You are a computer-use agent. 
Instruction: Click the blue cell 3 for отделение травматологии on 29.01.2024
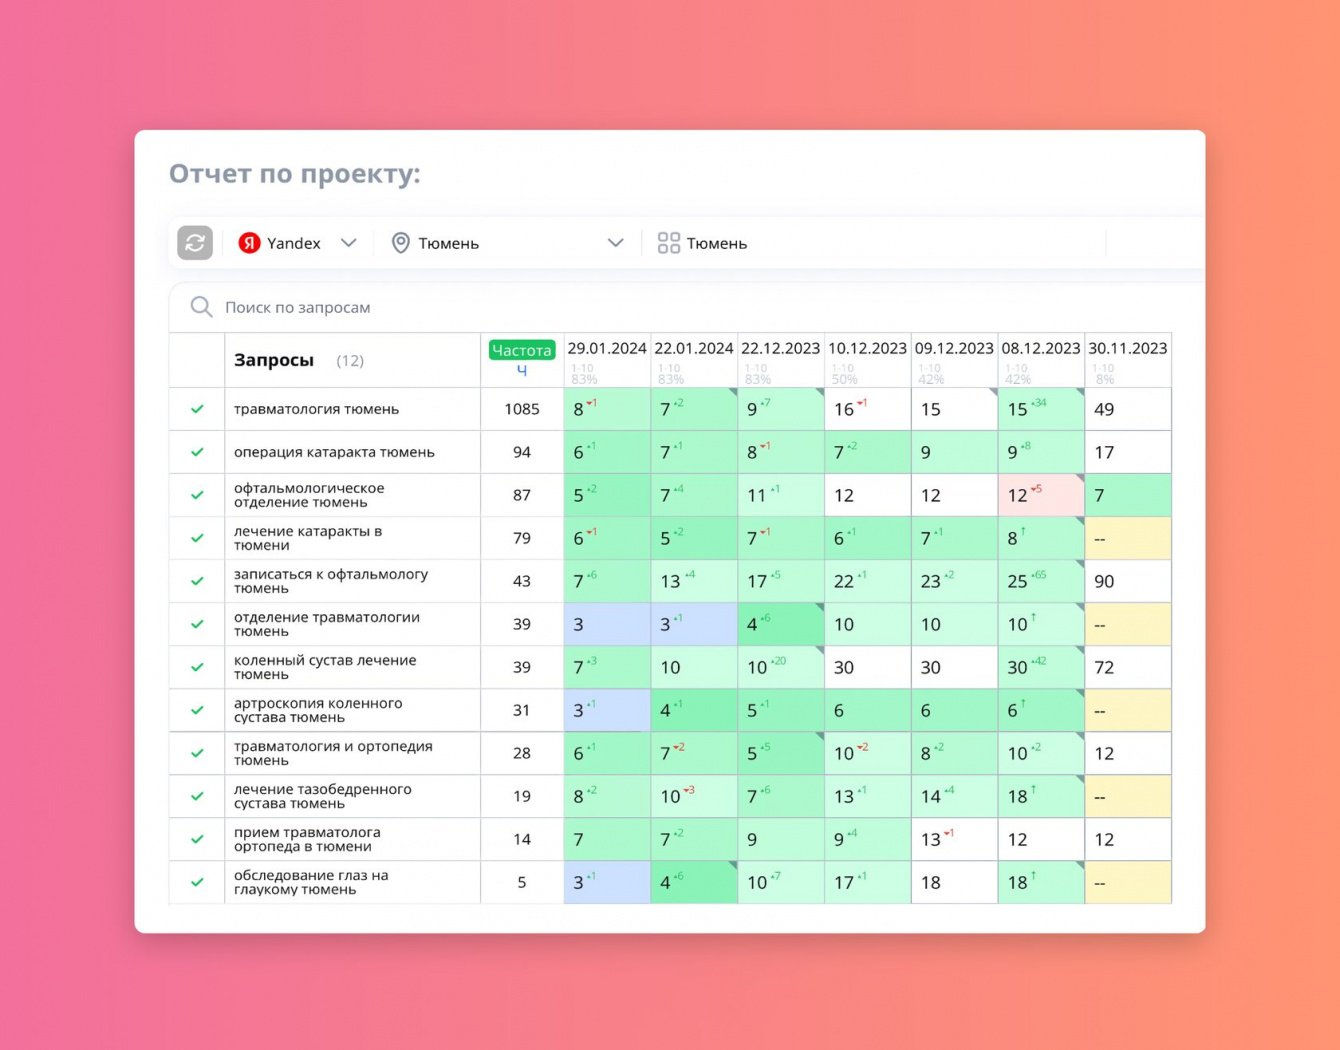pyautogui.click(x=607, y=624)
